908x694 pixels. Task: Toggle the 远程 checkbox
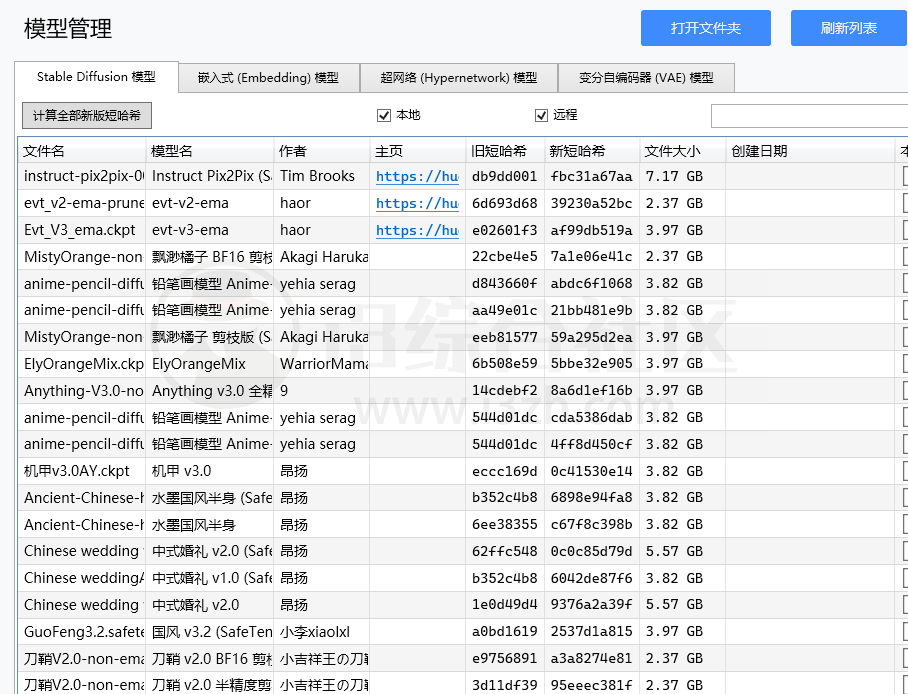[x=541, y=115]
